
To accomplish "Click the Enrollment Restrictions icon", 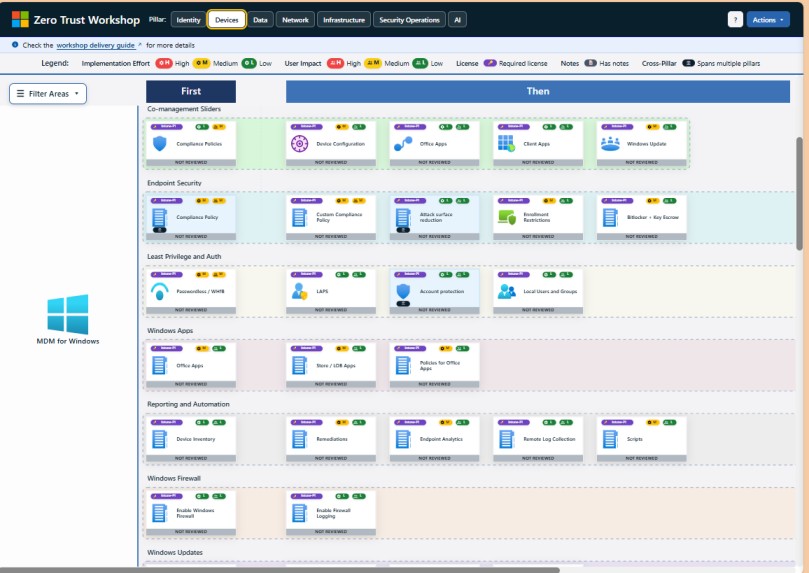I will pos(505,216).
